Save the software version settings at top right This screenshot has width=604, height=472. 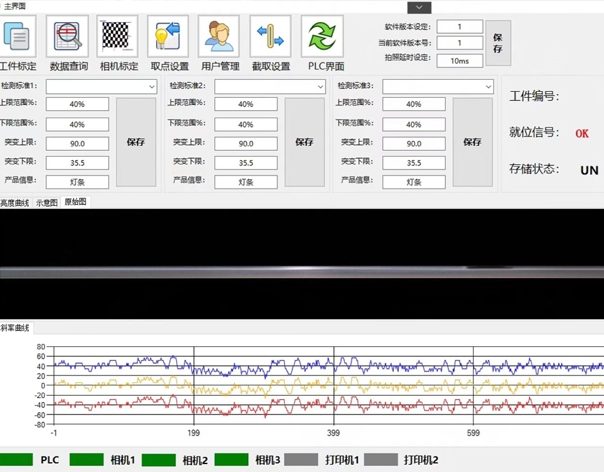point(497,43)
